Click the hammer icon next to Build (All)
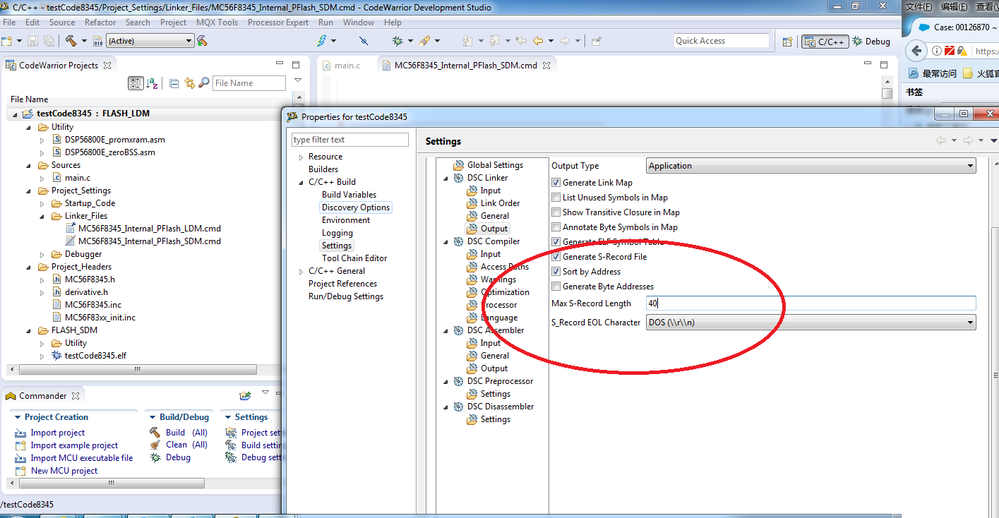Screen dimensions: 999x518 tap(155, 432)
